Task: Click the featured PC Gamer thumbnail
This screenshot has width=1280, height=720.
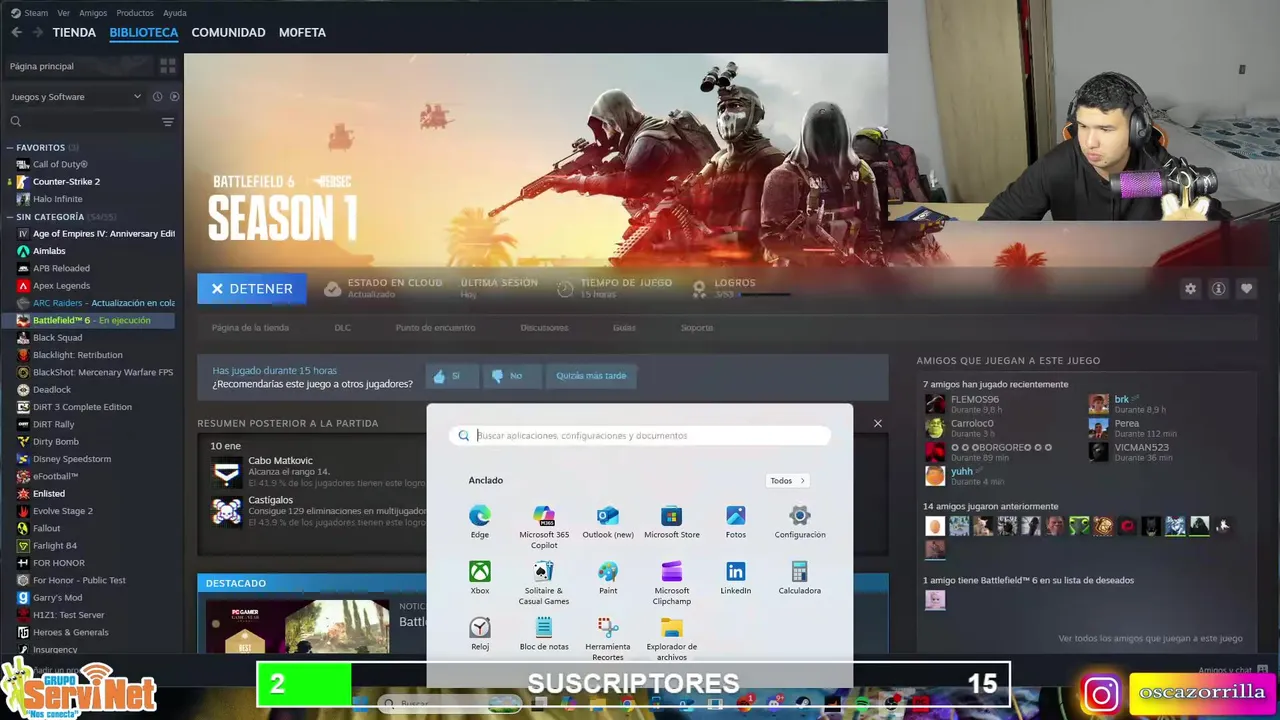Action: [298, 626]
